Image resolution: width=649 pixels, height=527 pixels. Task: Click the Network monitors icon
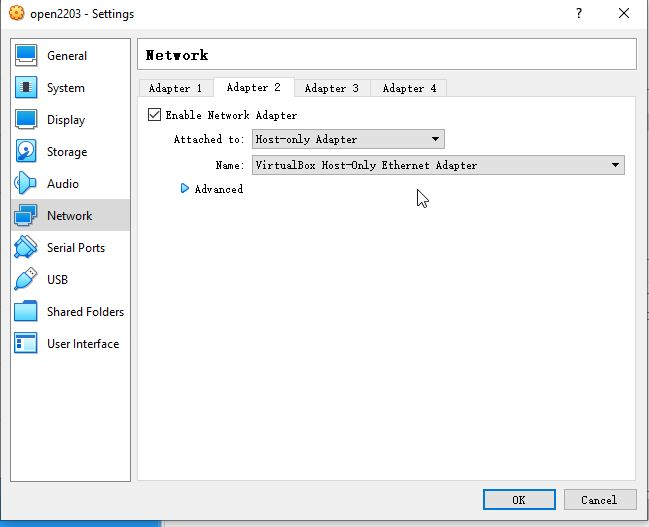click(26, 215)
